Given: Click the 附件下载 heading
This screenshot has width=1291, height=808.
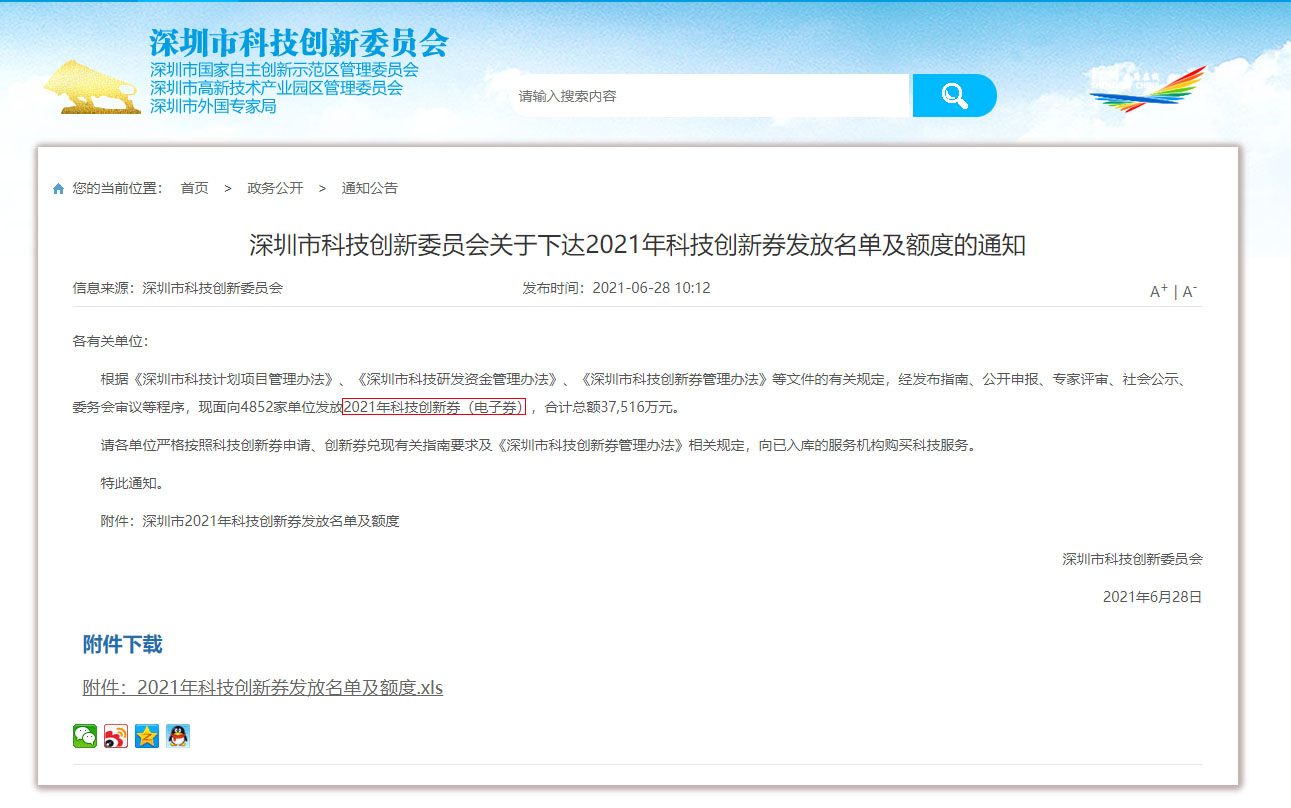Looking at the screenshot, I should pyautogui.click(x=122, y=644).
